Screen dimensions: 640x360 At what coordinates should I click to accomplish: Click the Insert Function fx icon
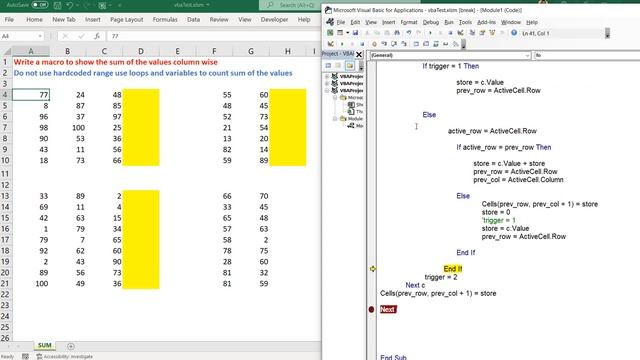click(97, 36)
